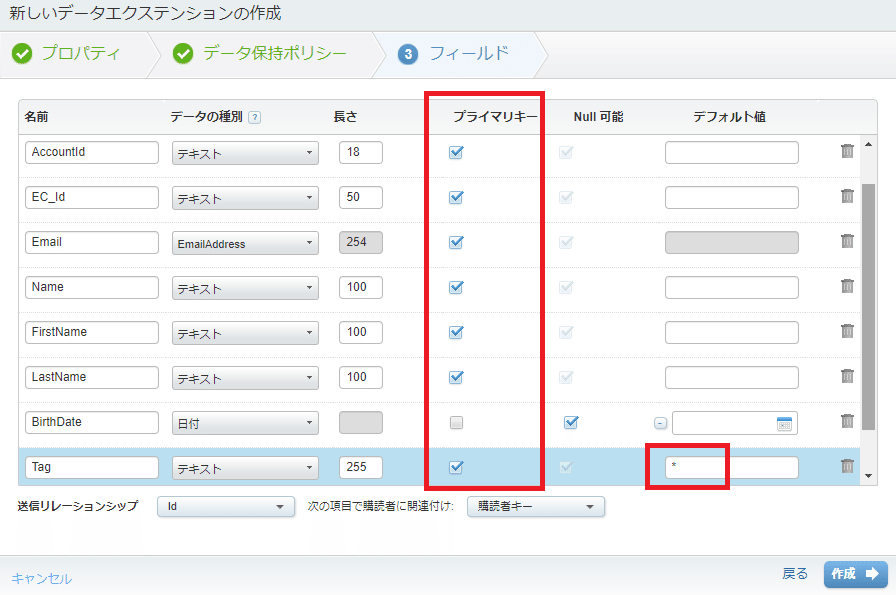Delete the LastName field with trash icon
Image resolution: width=896 pixels, height=595 pixels.
click(847, 376)
